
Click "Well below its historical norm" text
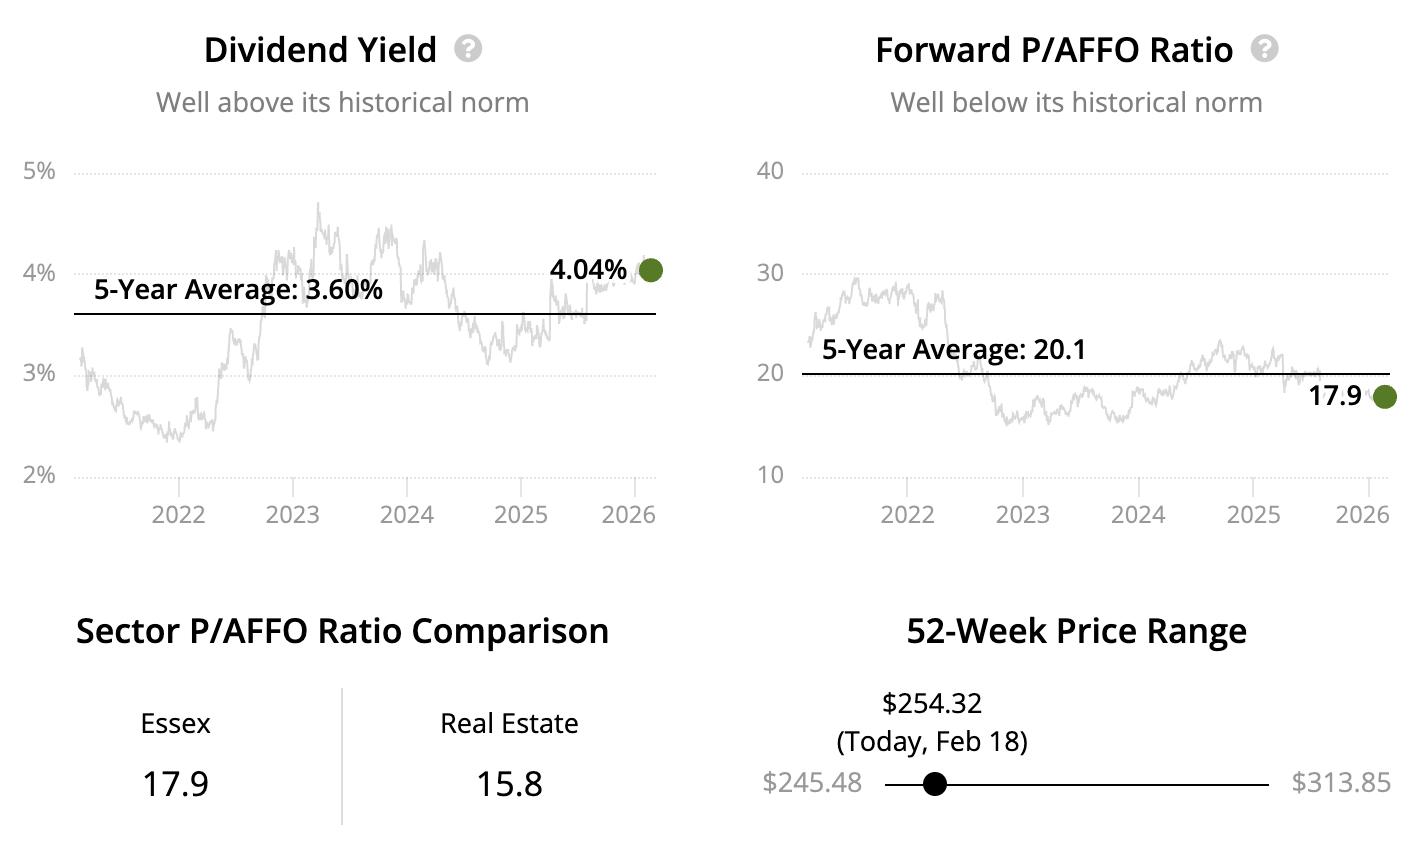[x=1076, y=102]
